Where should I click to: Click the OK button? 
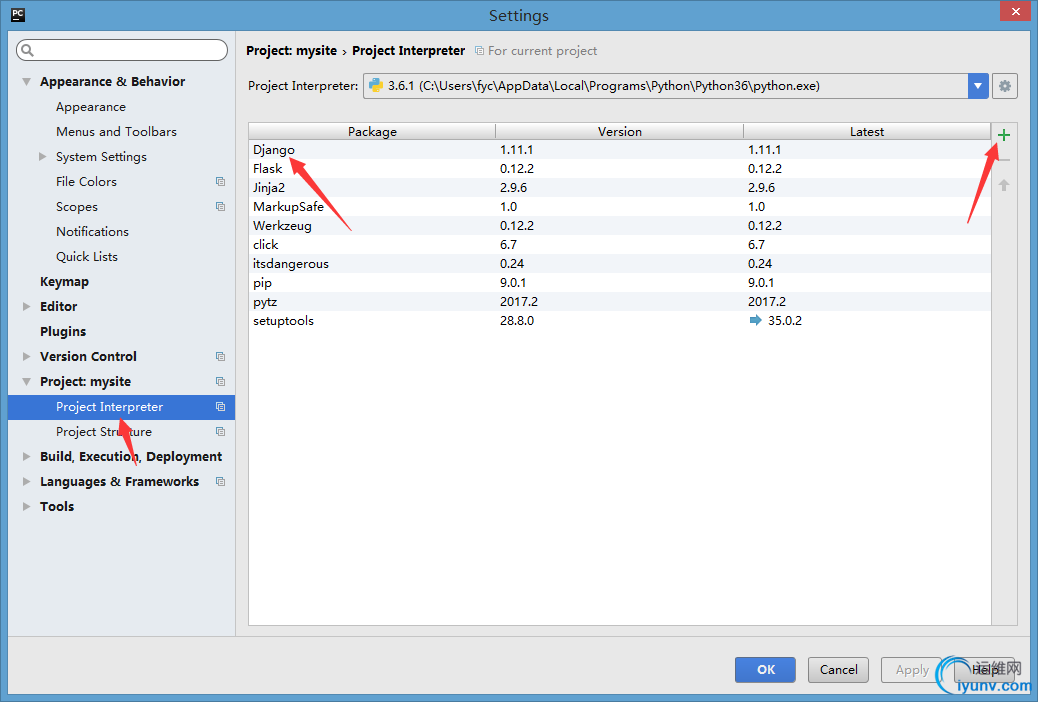(x=765, y=670)
